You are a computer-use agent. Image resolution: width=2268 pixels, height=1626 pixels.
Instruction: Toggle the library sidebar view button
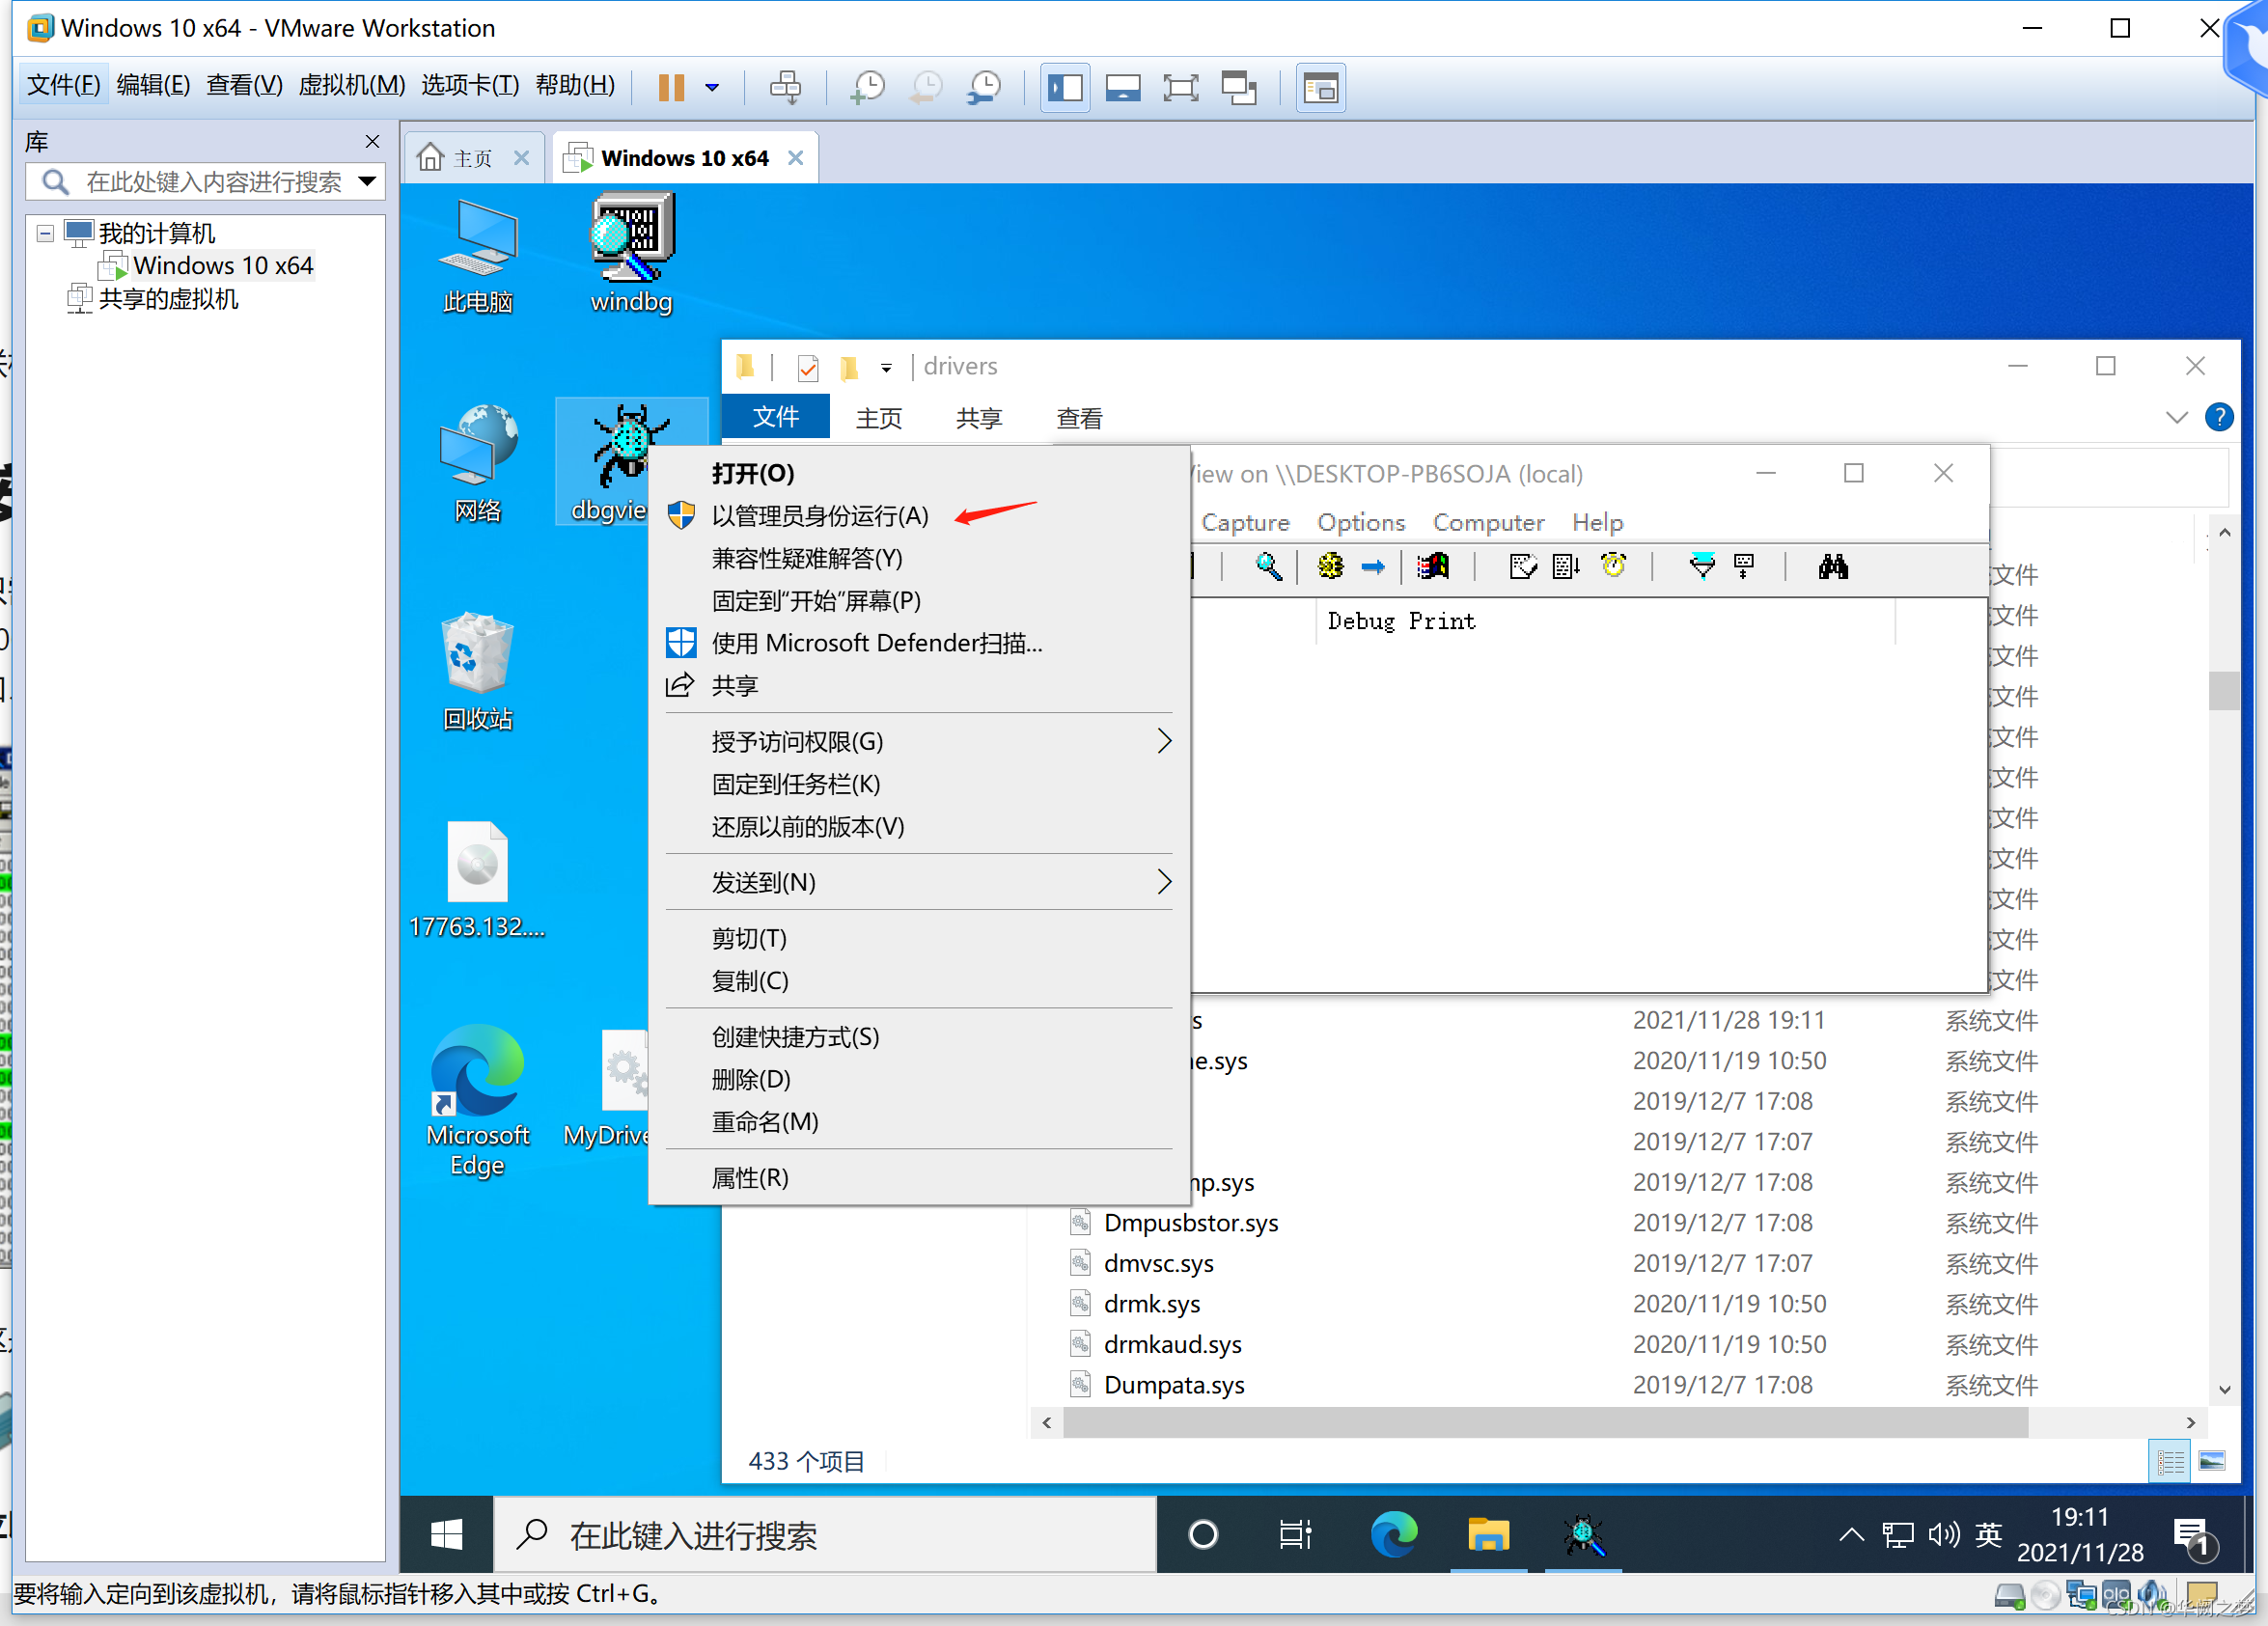tap(1065, 88)
